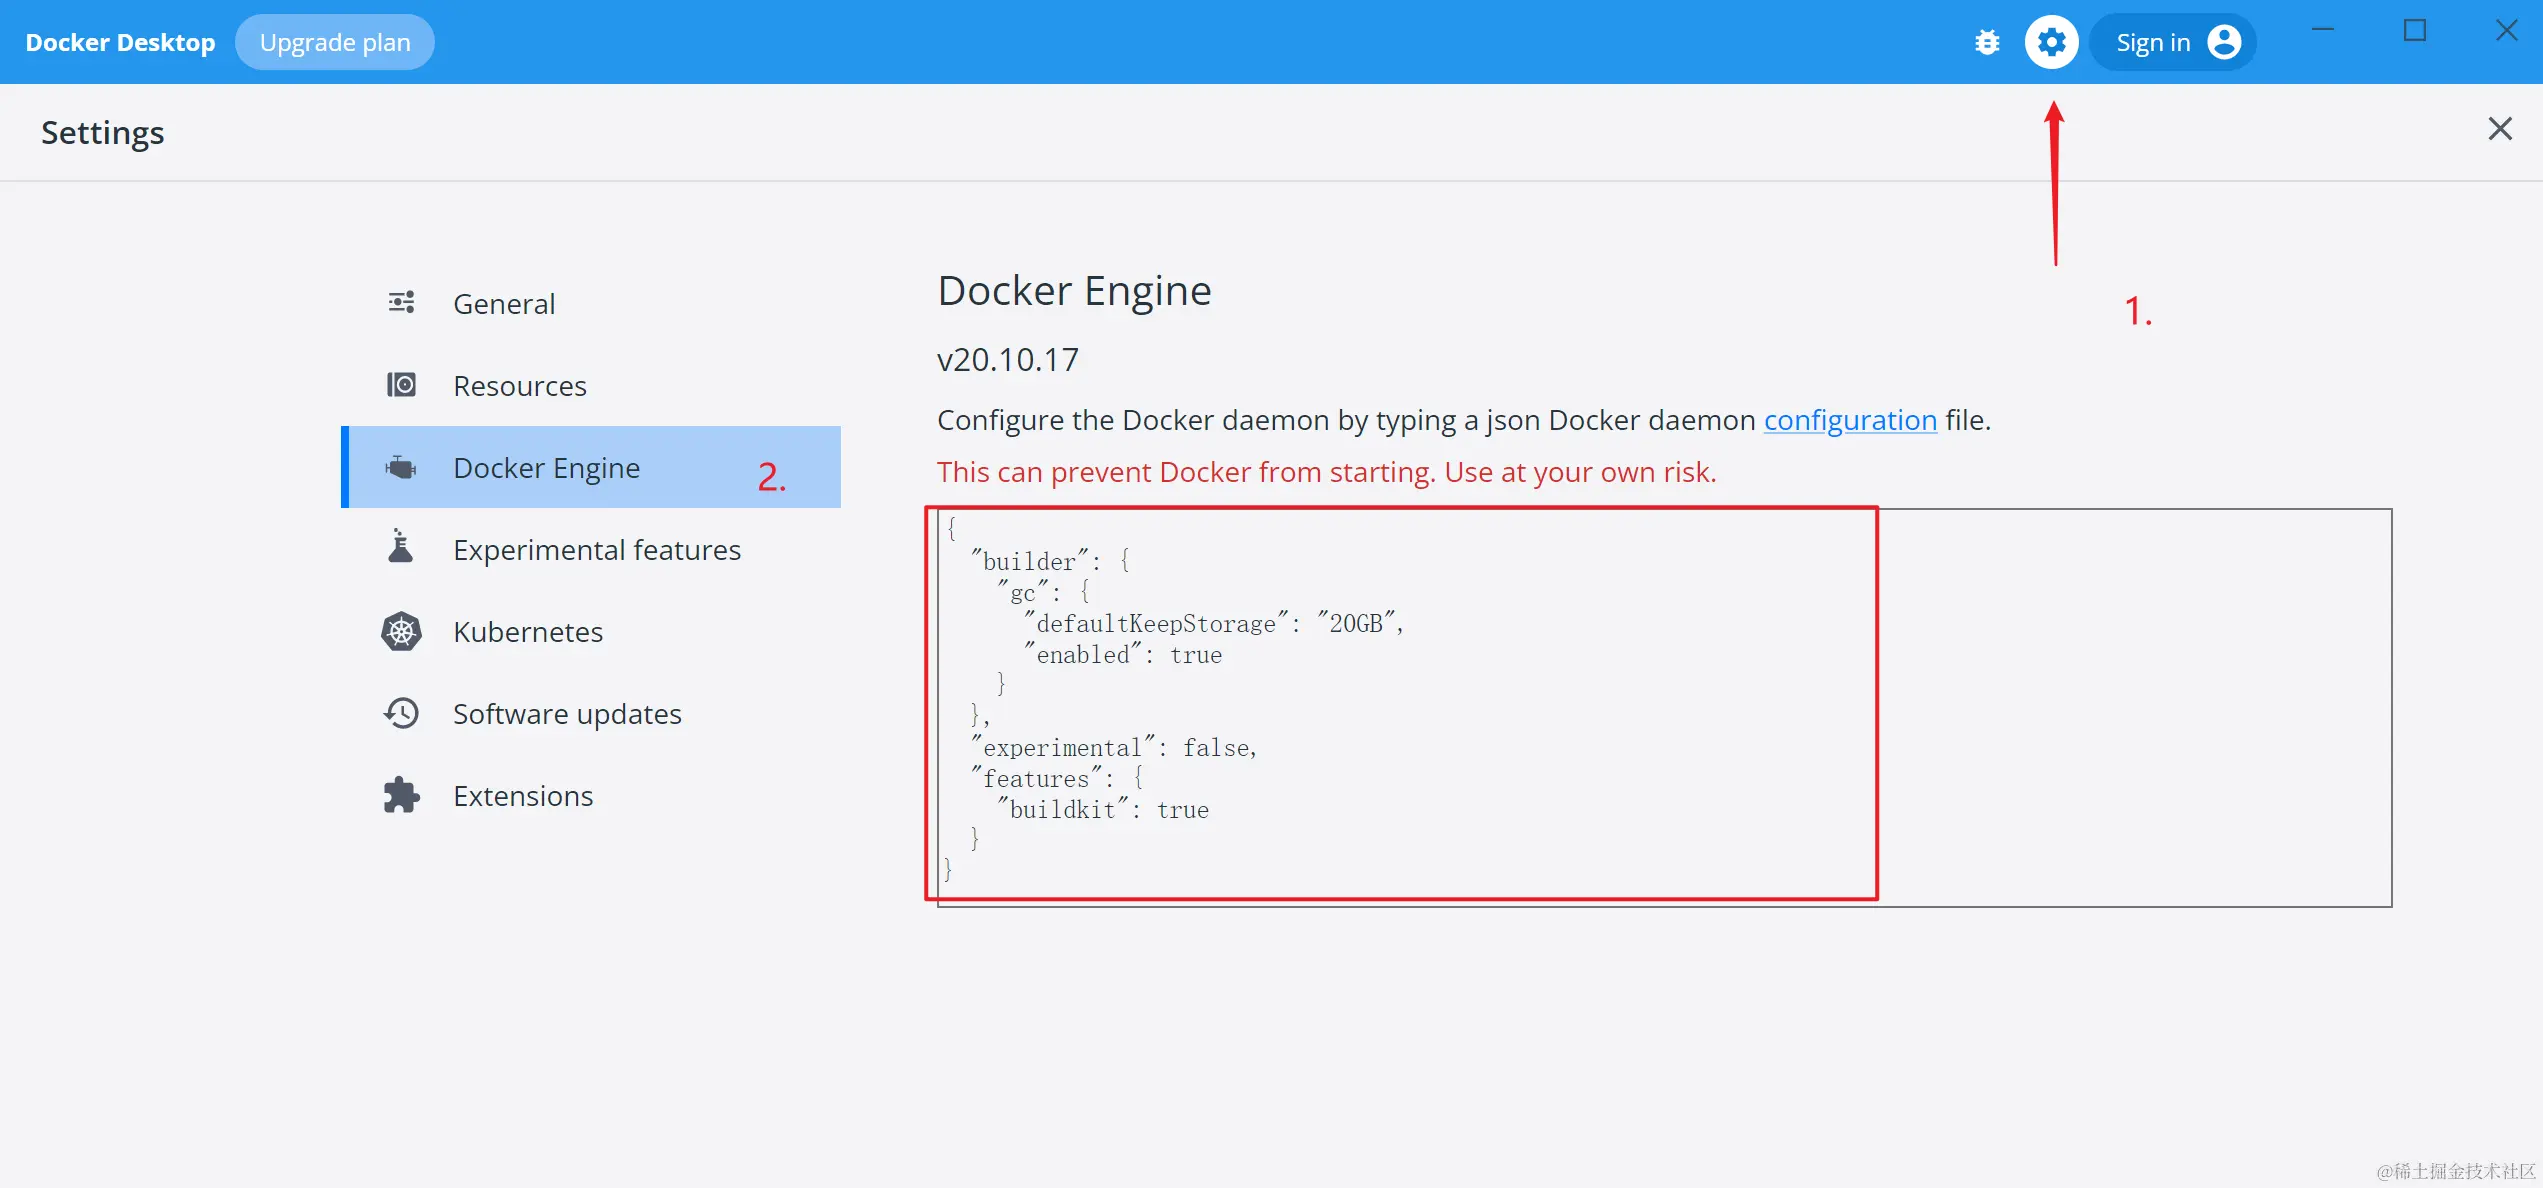2543x1188 pixels.
Task: Click the General sliders icon
Action: click(401, 302)
